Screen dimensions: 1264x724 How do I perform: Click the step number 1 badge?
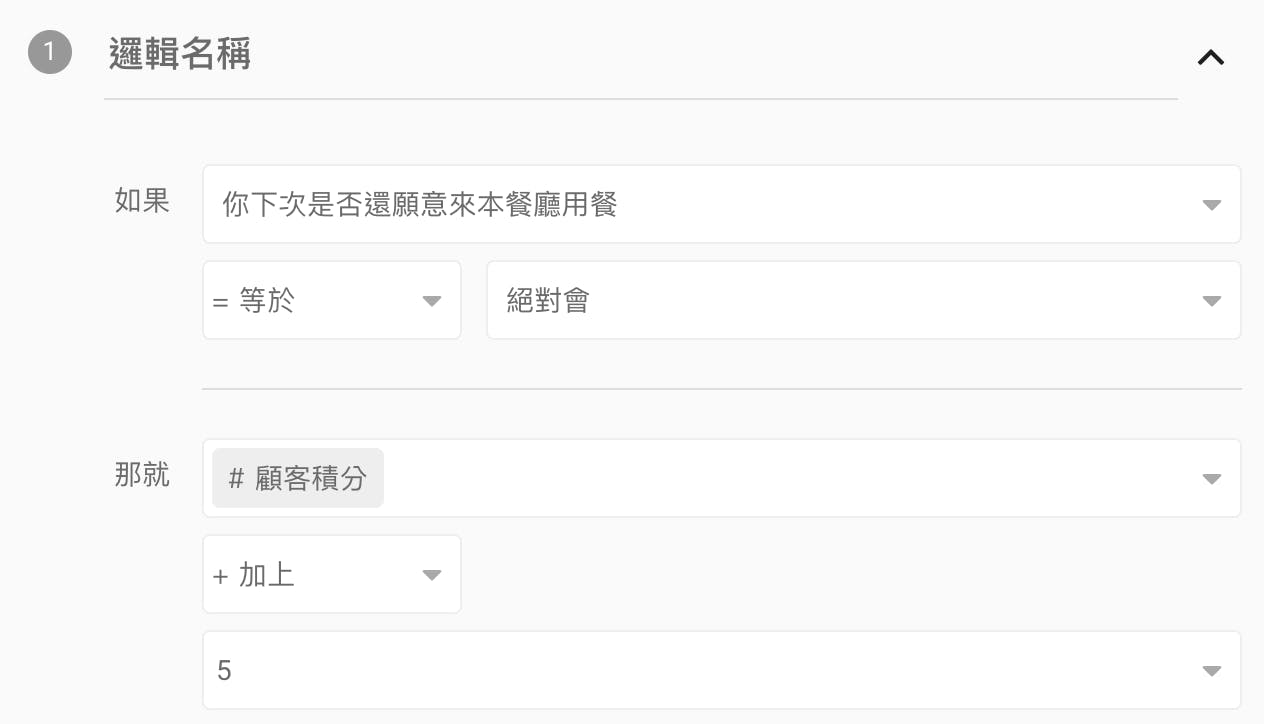pyautogui.click(x=50, y=54)
